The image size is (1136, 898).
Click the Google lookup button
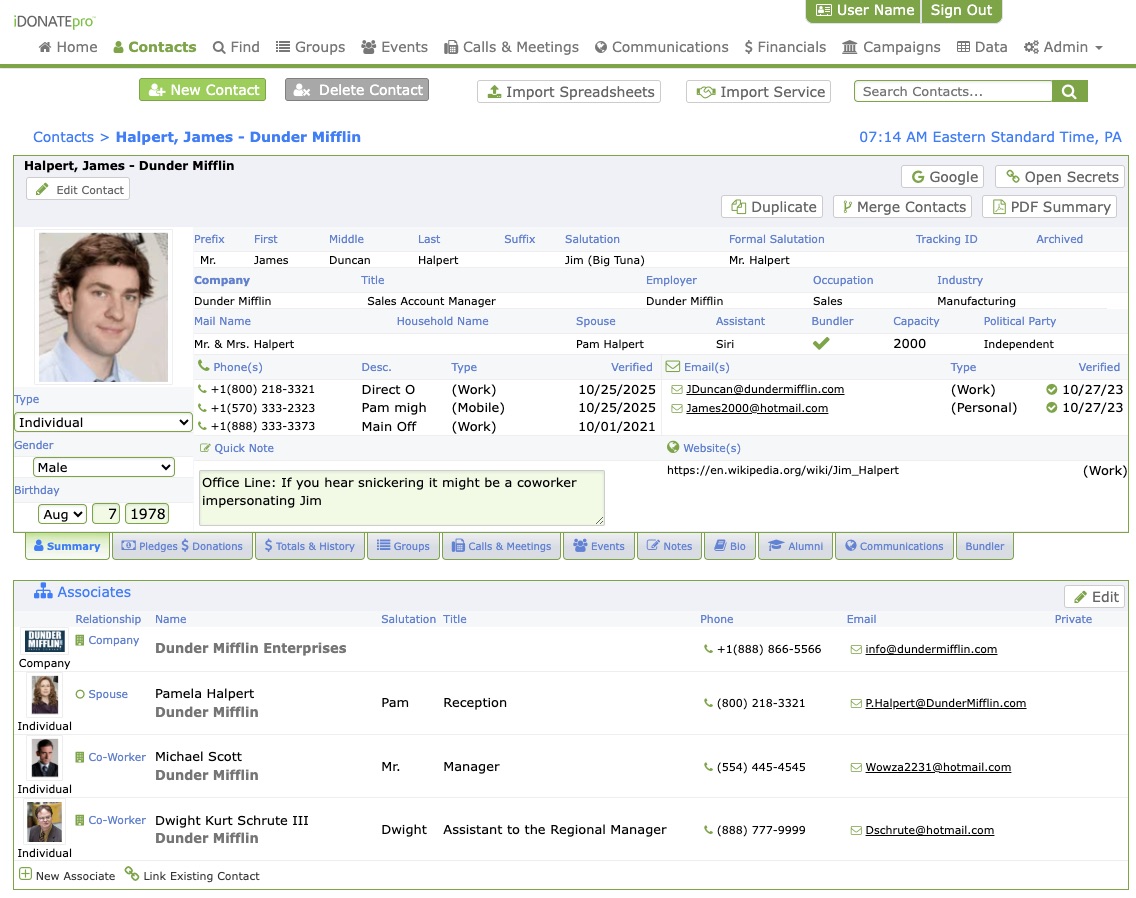943,177
